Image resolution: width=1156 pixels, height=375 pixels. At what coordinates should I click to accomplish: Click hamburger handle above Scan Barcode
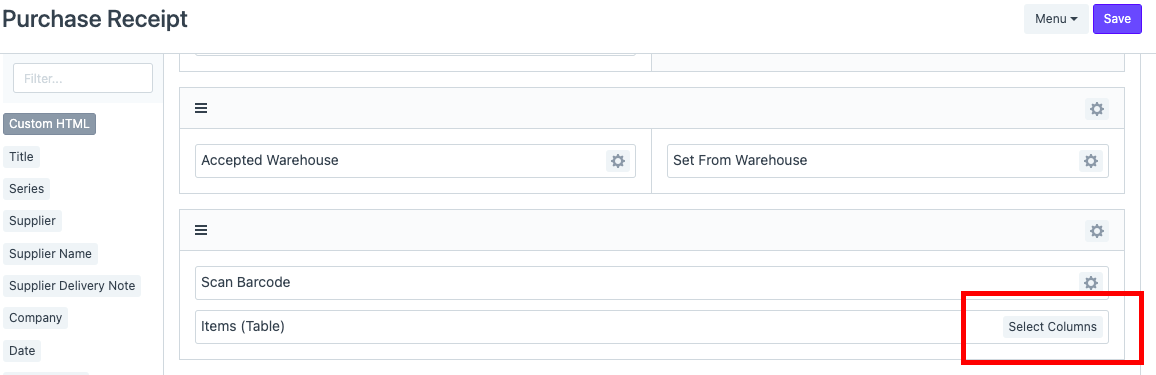(201, 230)
